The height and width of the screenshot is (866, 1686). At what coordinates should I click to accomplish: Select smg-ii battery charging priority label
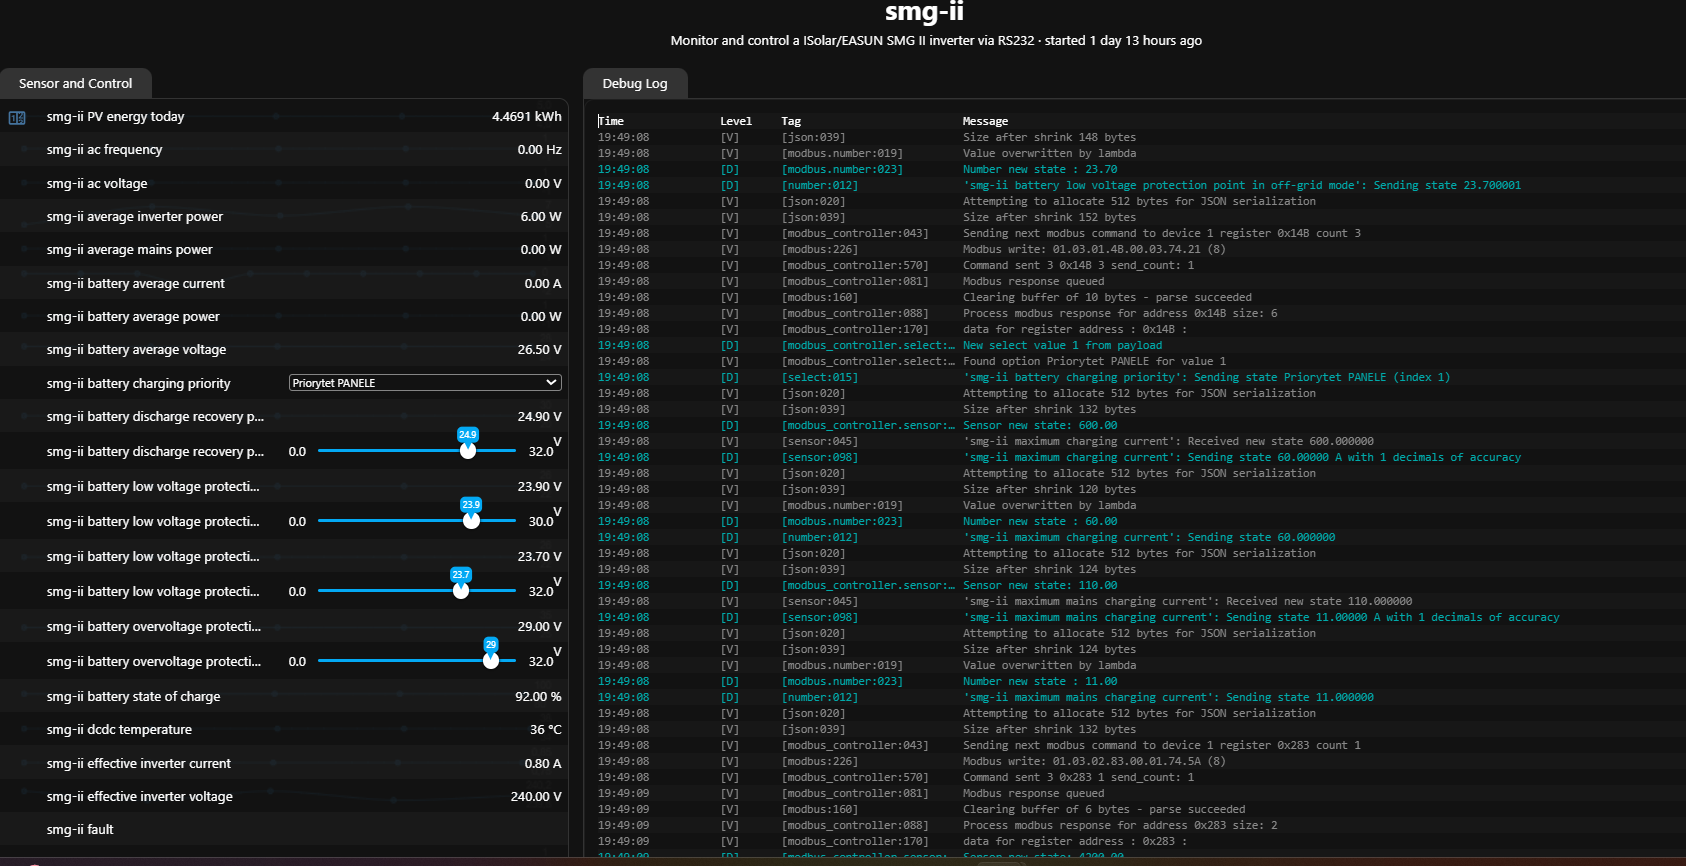pos(139,384)
